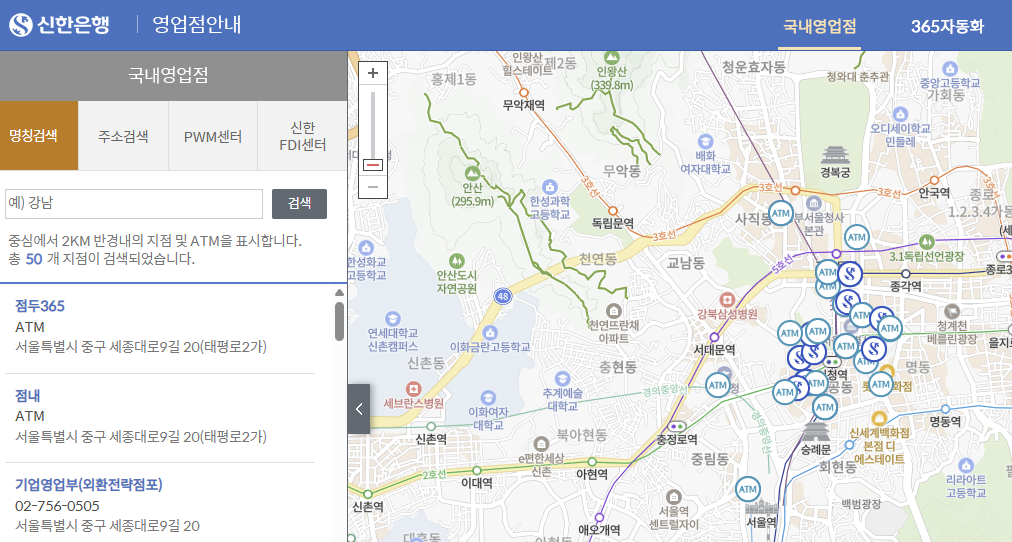This screenshot has height=542, width=1012.
Task: Open the PWM센터 tab
Action: tap(213, 136)
